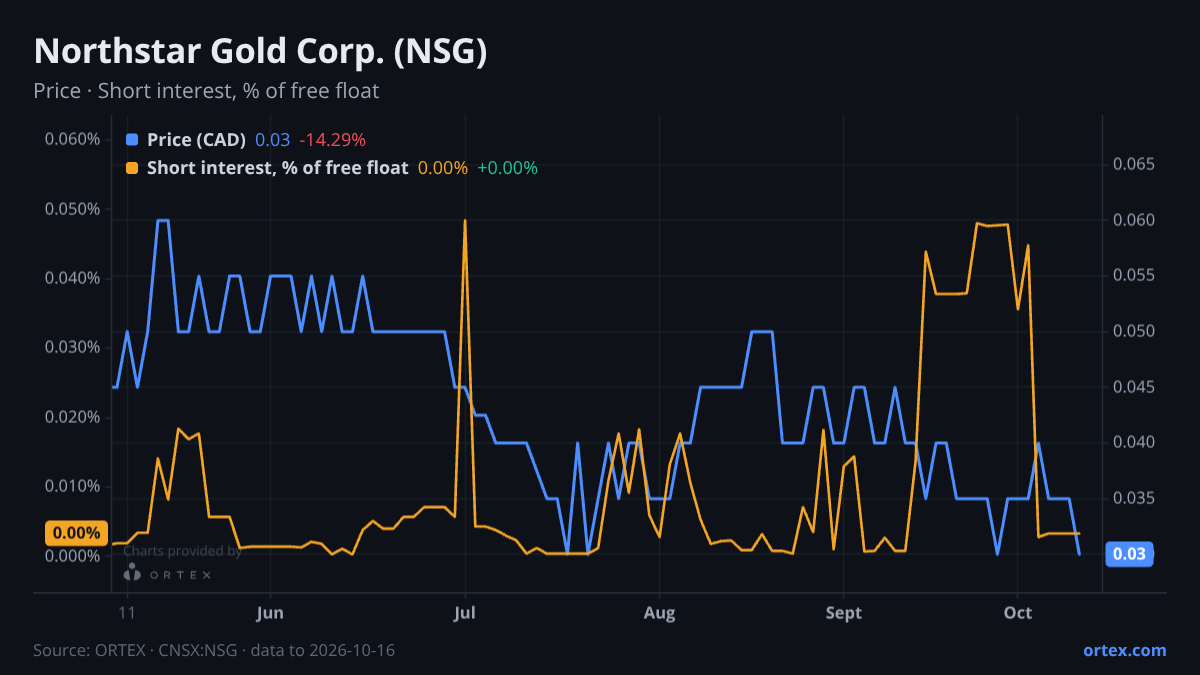The image size is (1200, 675).
Task: Toggle the Price (CAD) legend label
Action: point(196,140)
